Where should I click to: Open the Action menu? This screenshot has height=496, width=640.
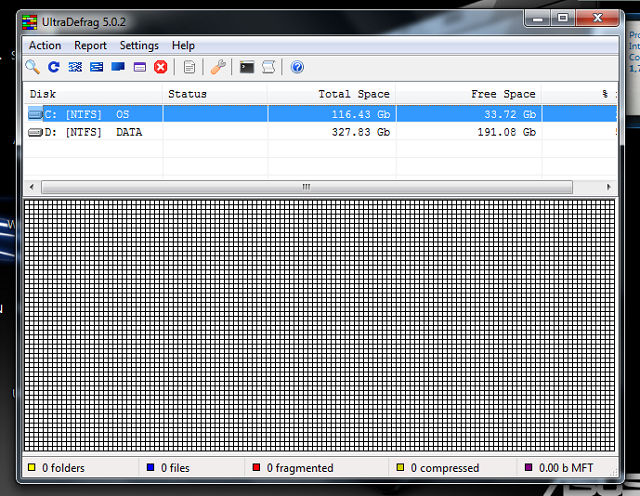tap(45, 45)
